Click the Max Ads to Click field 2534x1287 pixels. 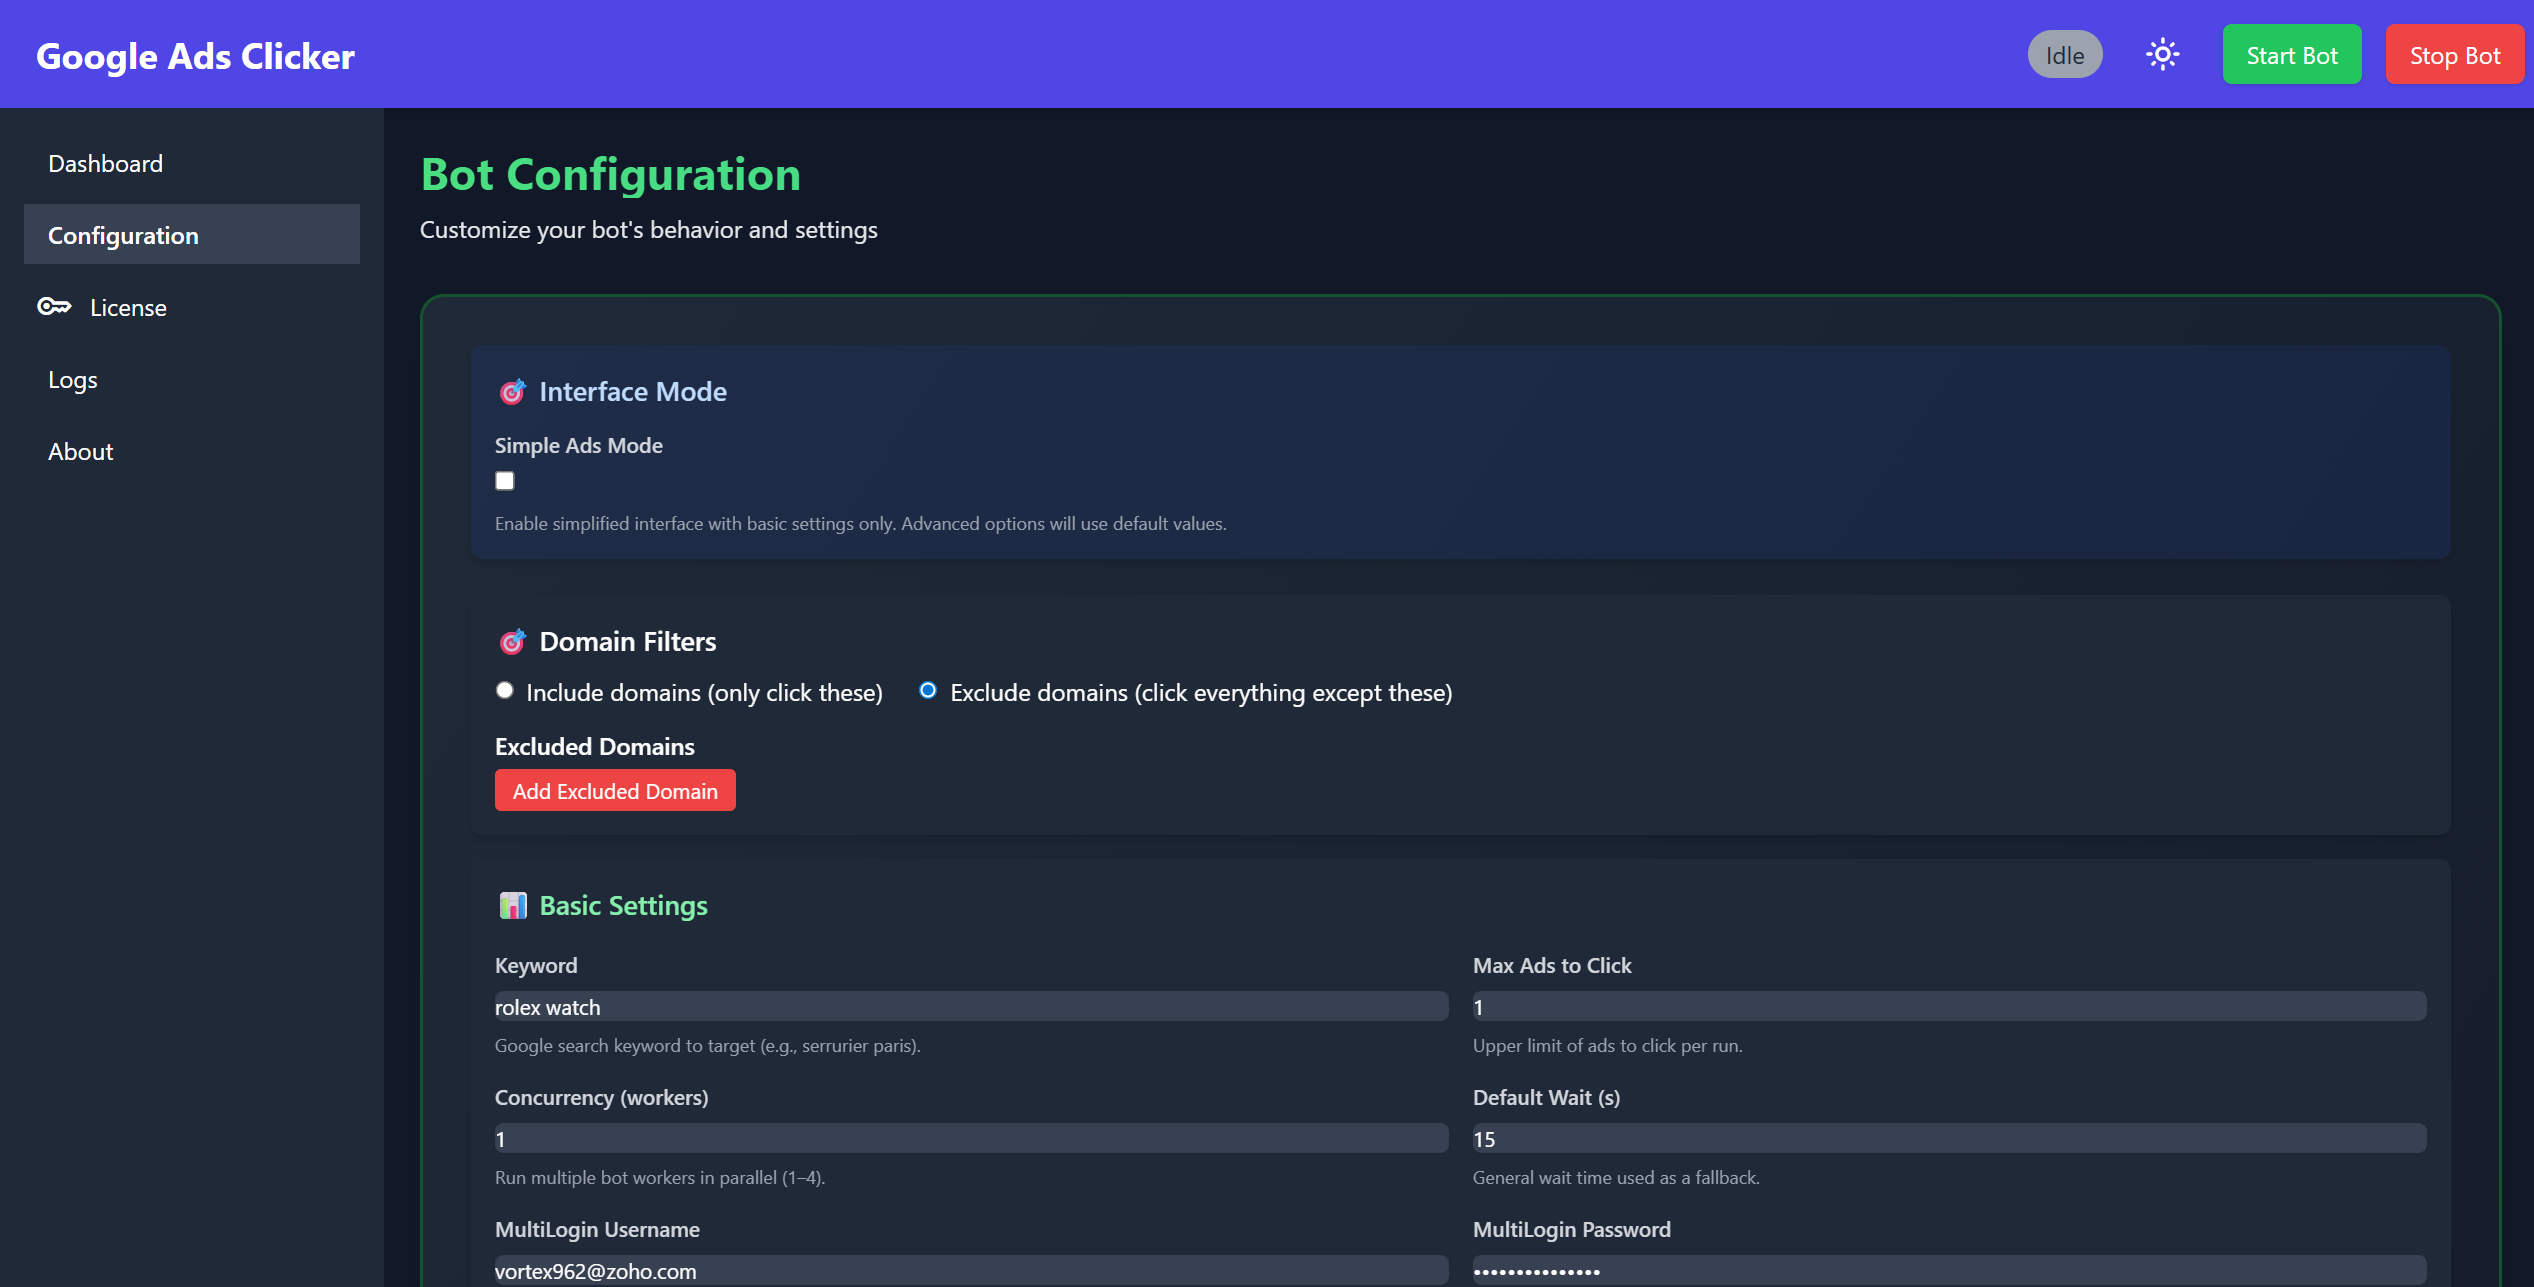point(1948,1007)
